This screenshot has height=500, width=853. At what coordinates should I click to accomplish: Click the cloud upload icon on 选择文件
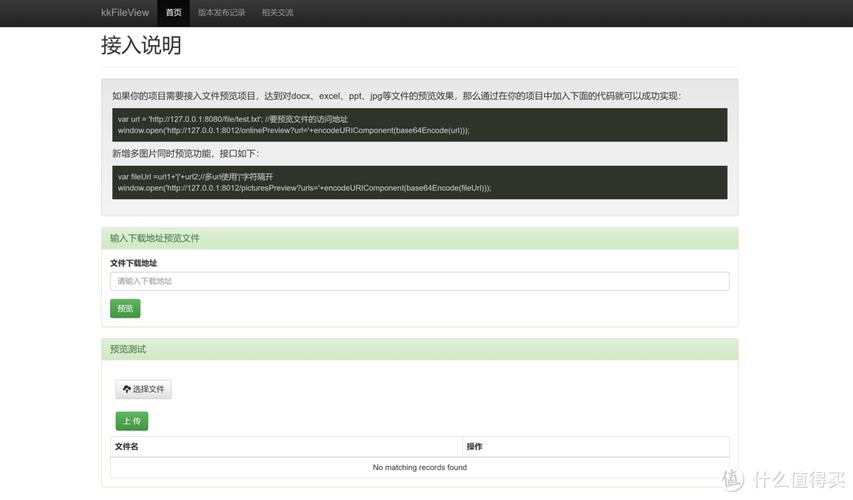[x=126, y=389]
